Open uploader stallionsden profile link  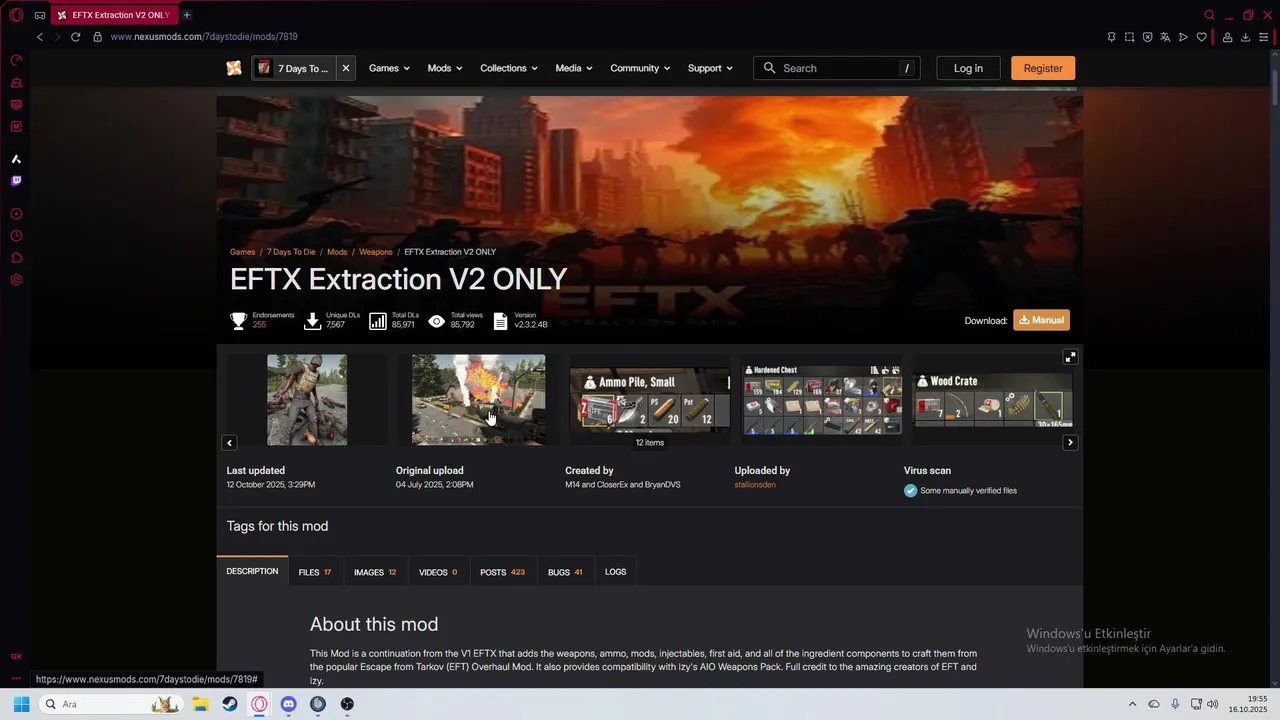pyautogui.click(x=755, y=485)
